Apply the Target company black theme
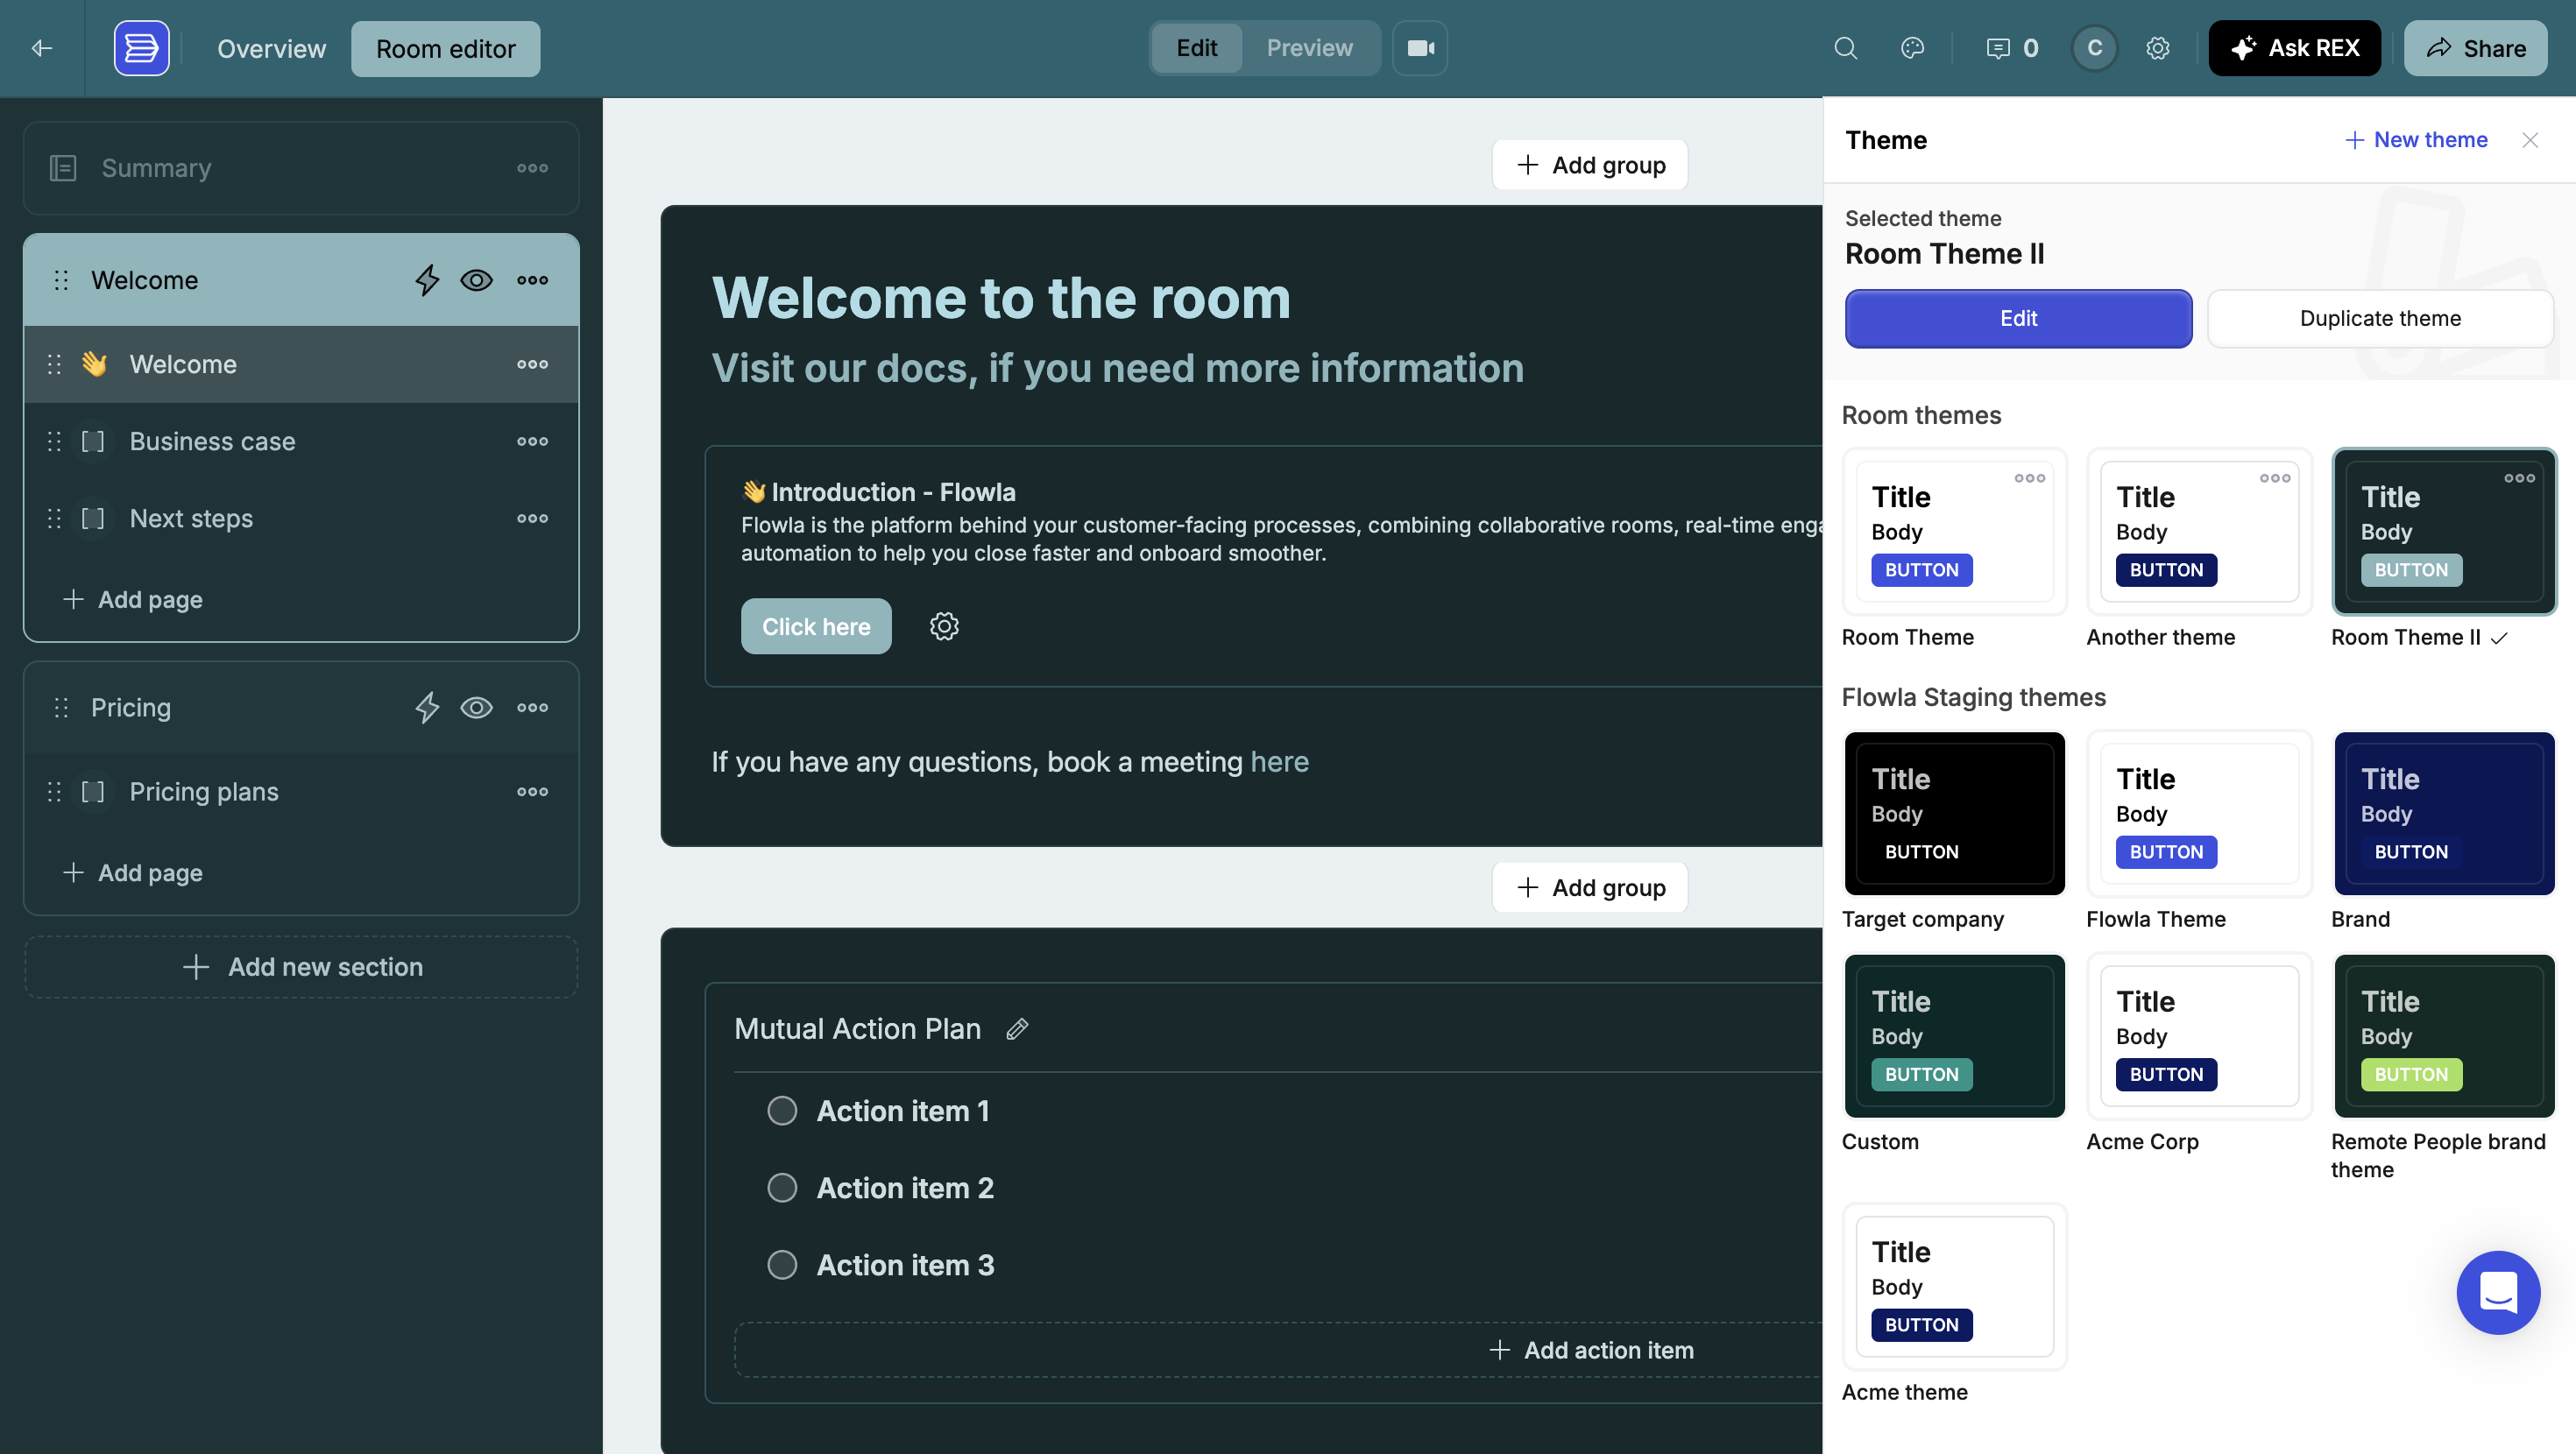This screenshot has height=1454, width=2576. pyautogui.click(x=1954, y=813)
